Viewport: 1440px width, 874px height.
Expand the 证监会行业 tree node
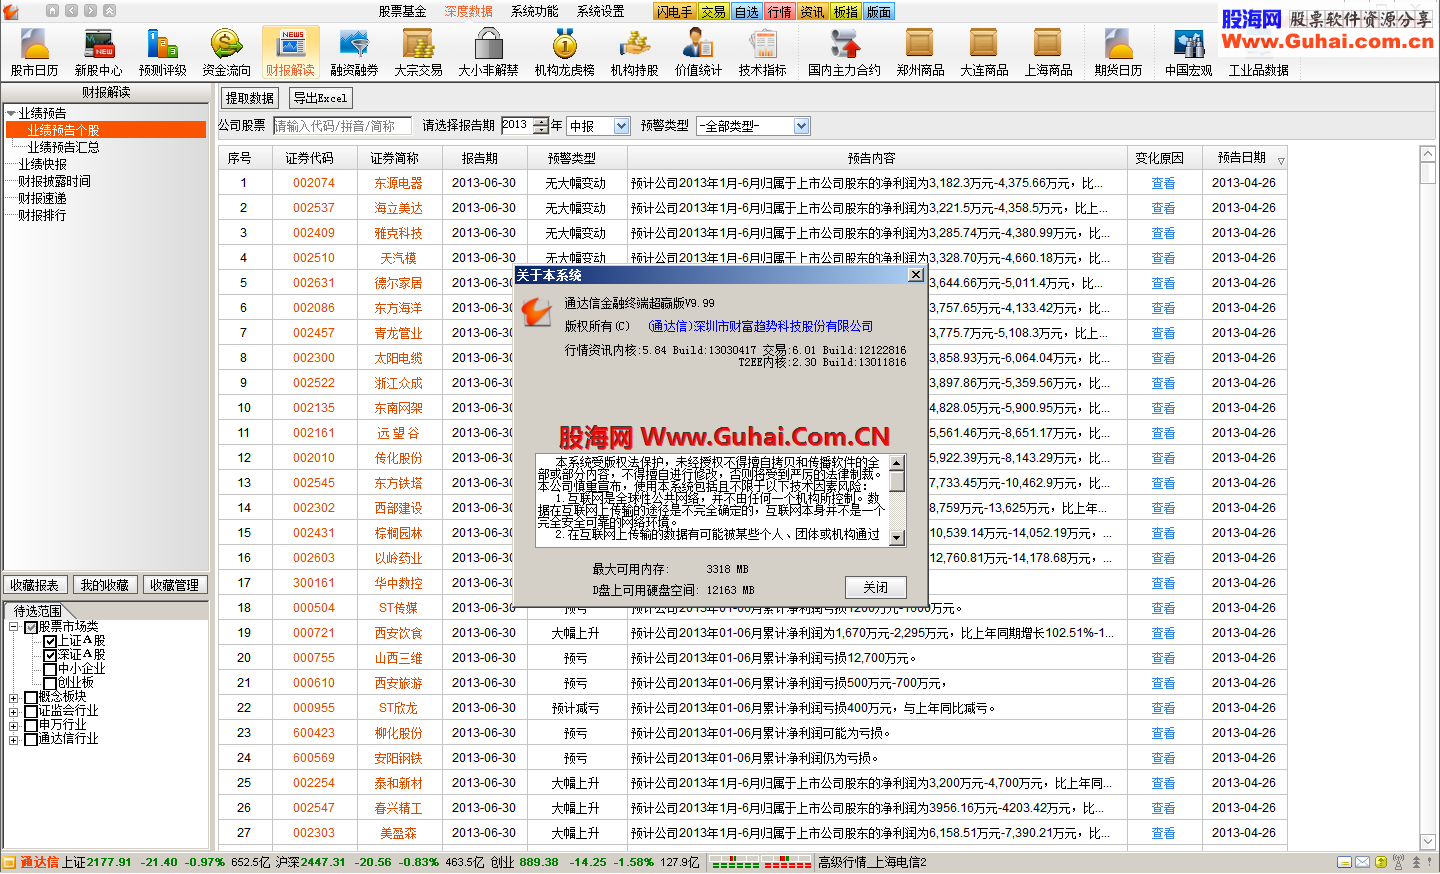[14, 712]
